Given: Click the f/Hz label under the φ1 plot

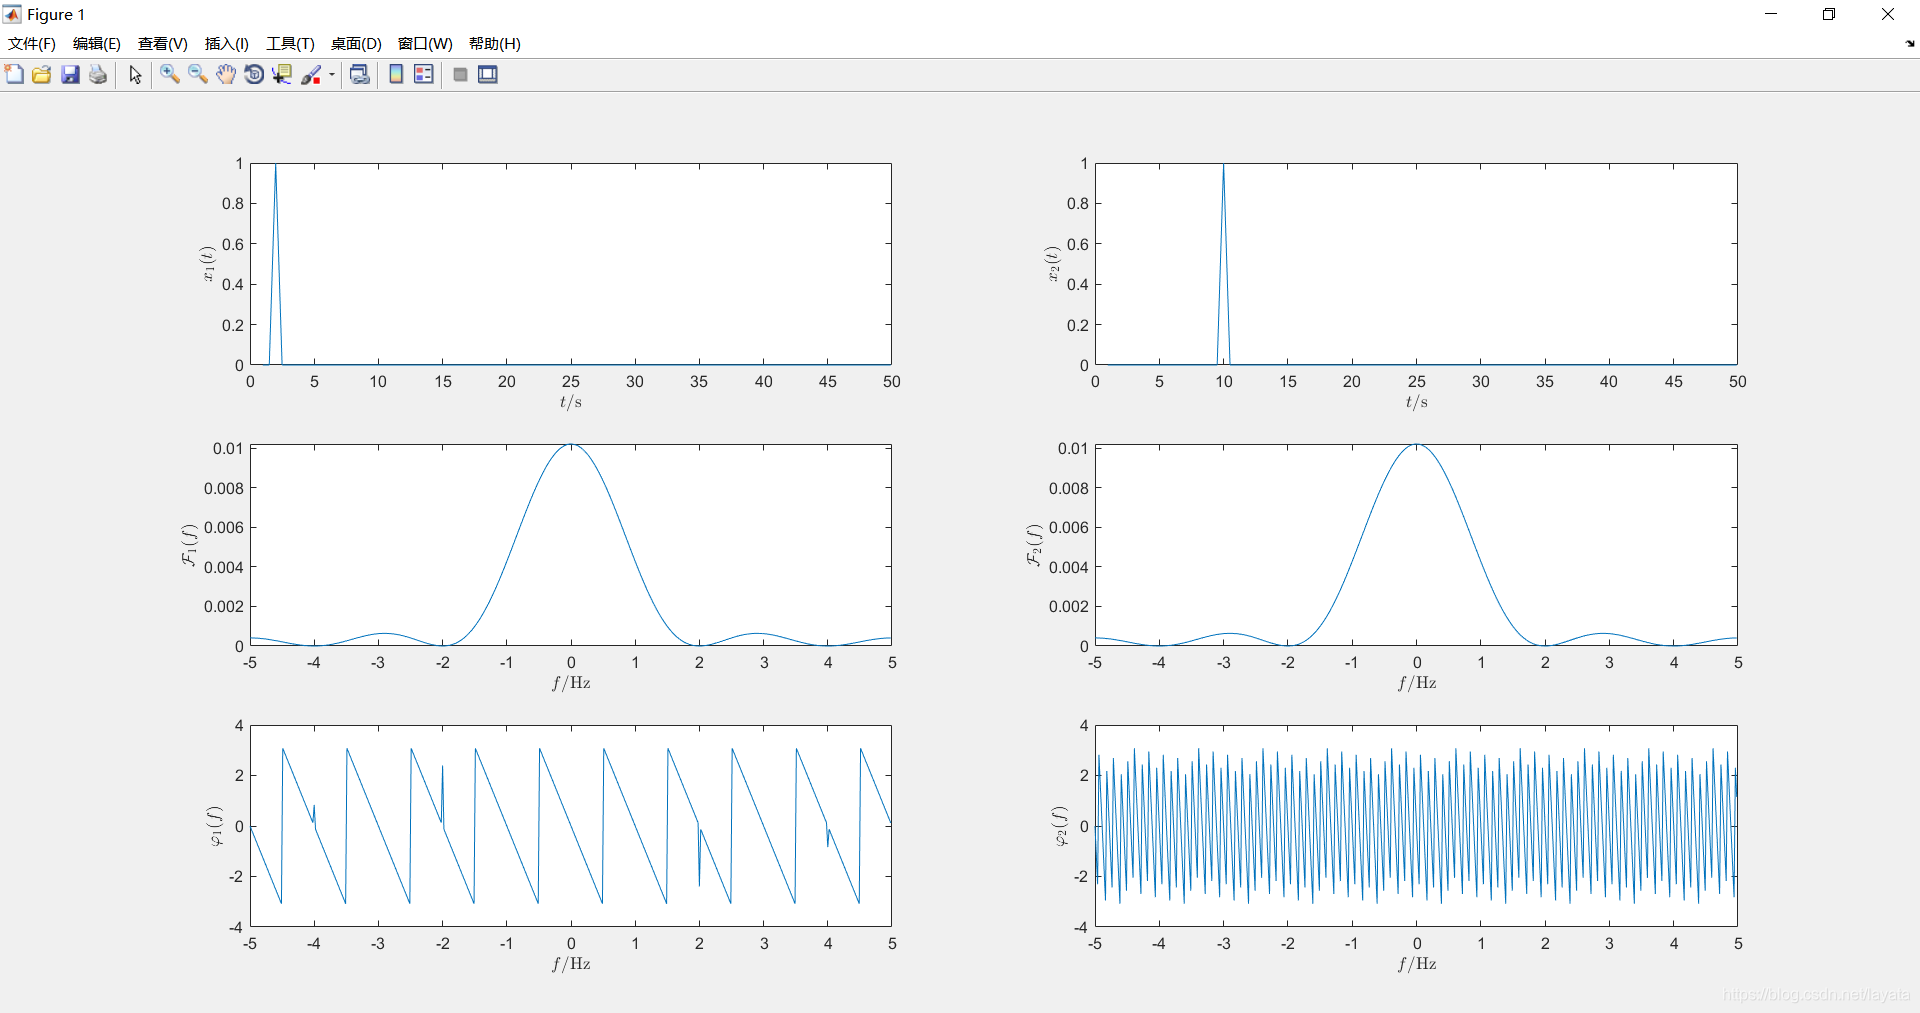Looking at the screenshot, I should 571,964.
